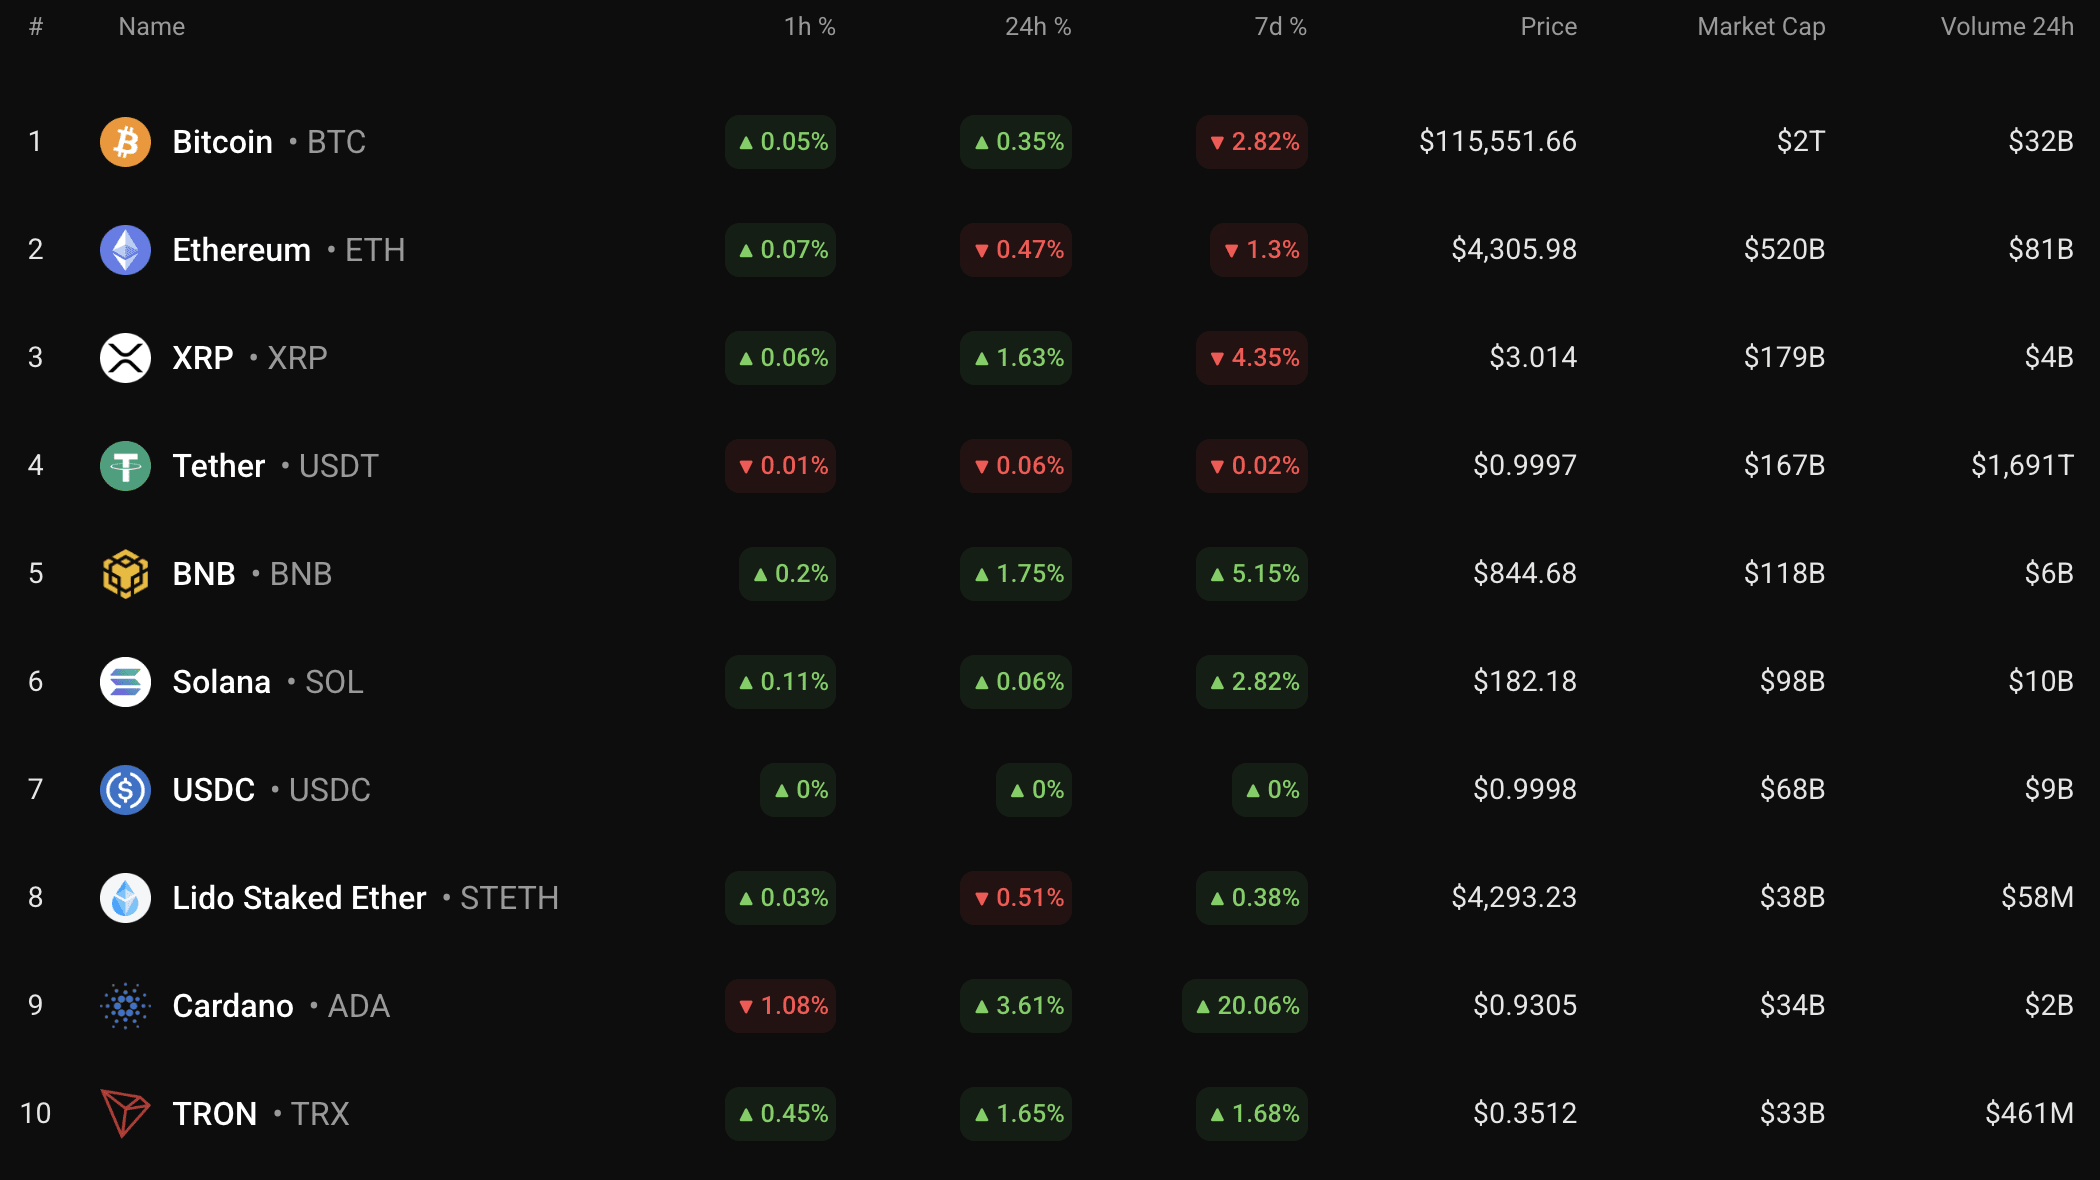Click Bitcoin's 7d percentage change badge
This screenshot has width=2100, height=1180.
pos(1251,141)
